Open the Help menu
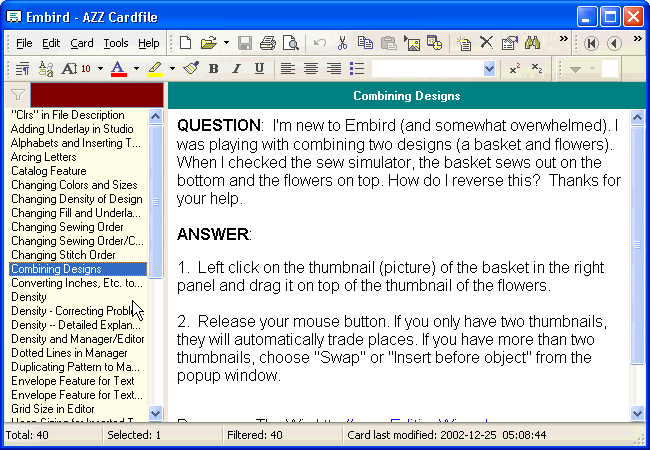 click(148, 43)
